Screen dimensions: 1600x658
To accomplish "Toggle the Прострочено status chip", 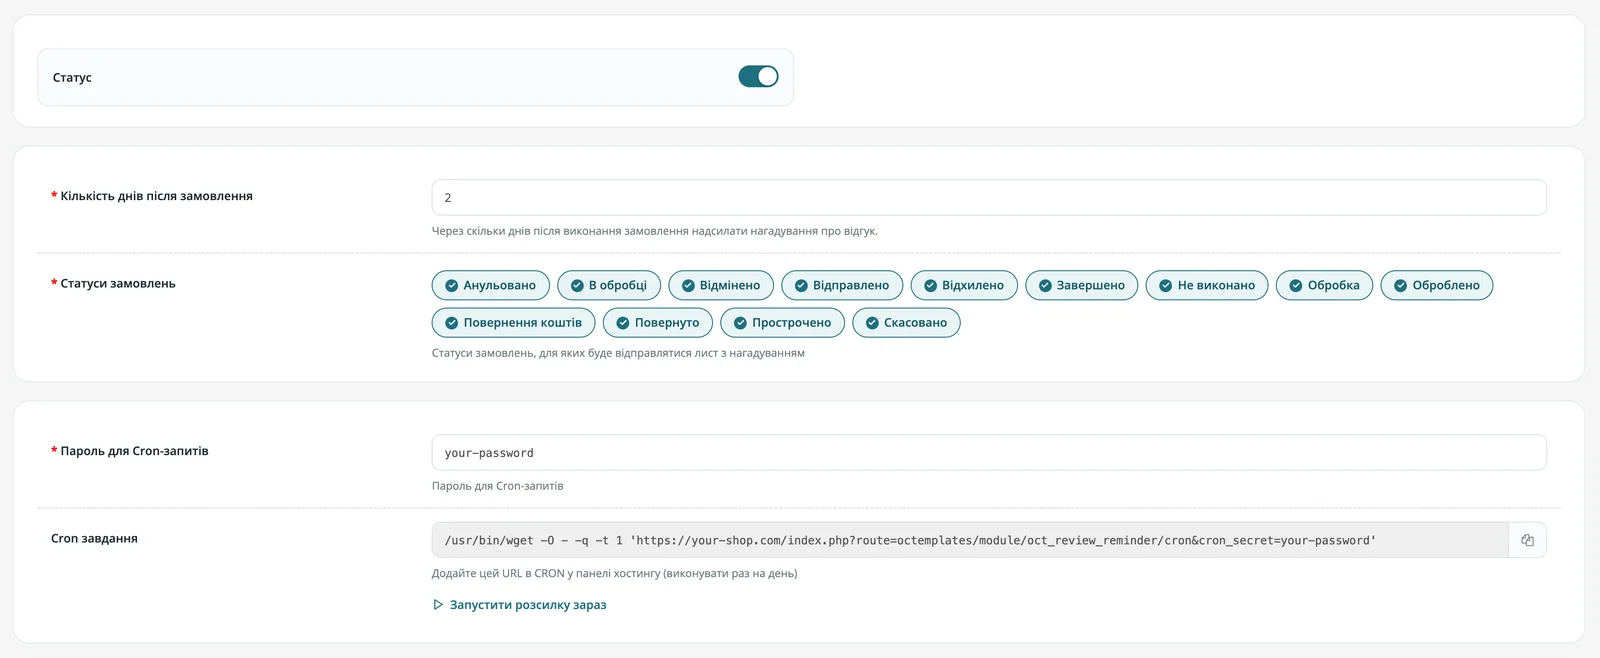I will pos(783,323).
